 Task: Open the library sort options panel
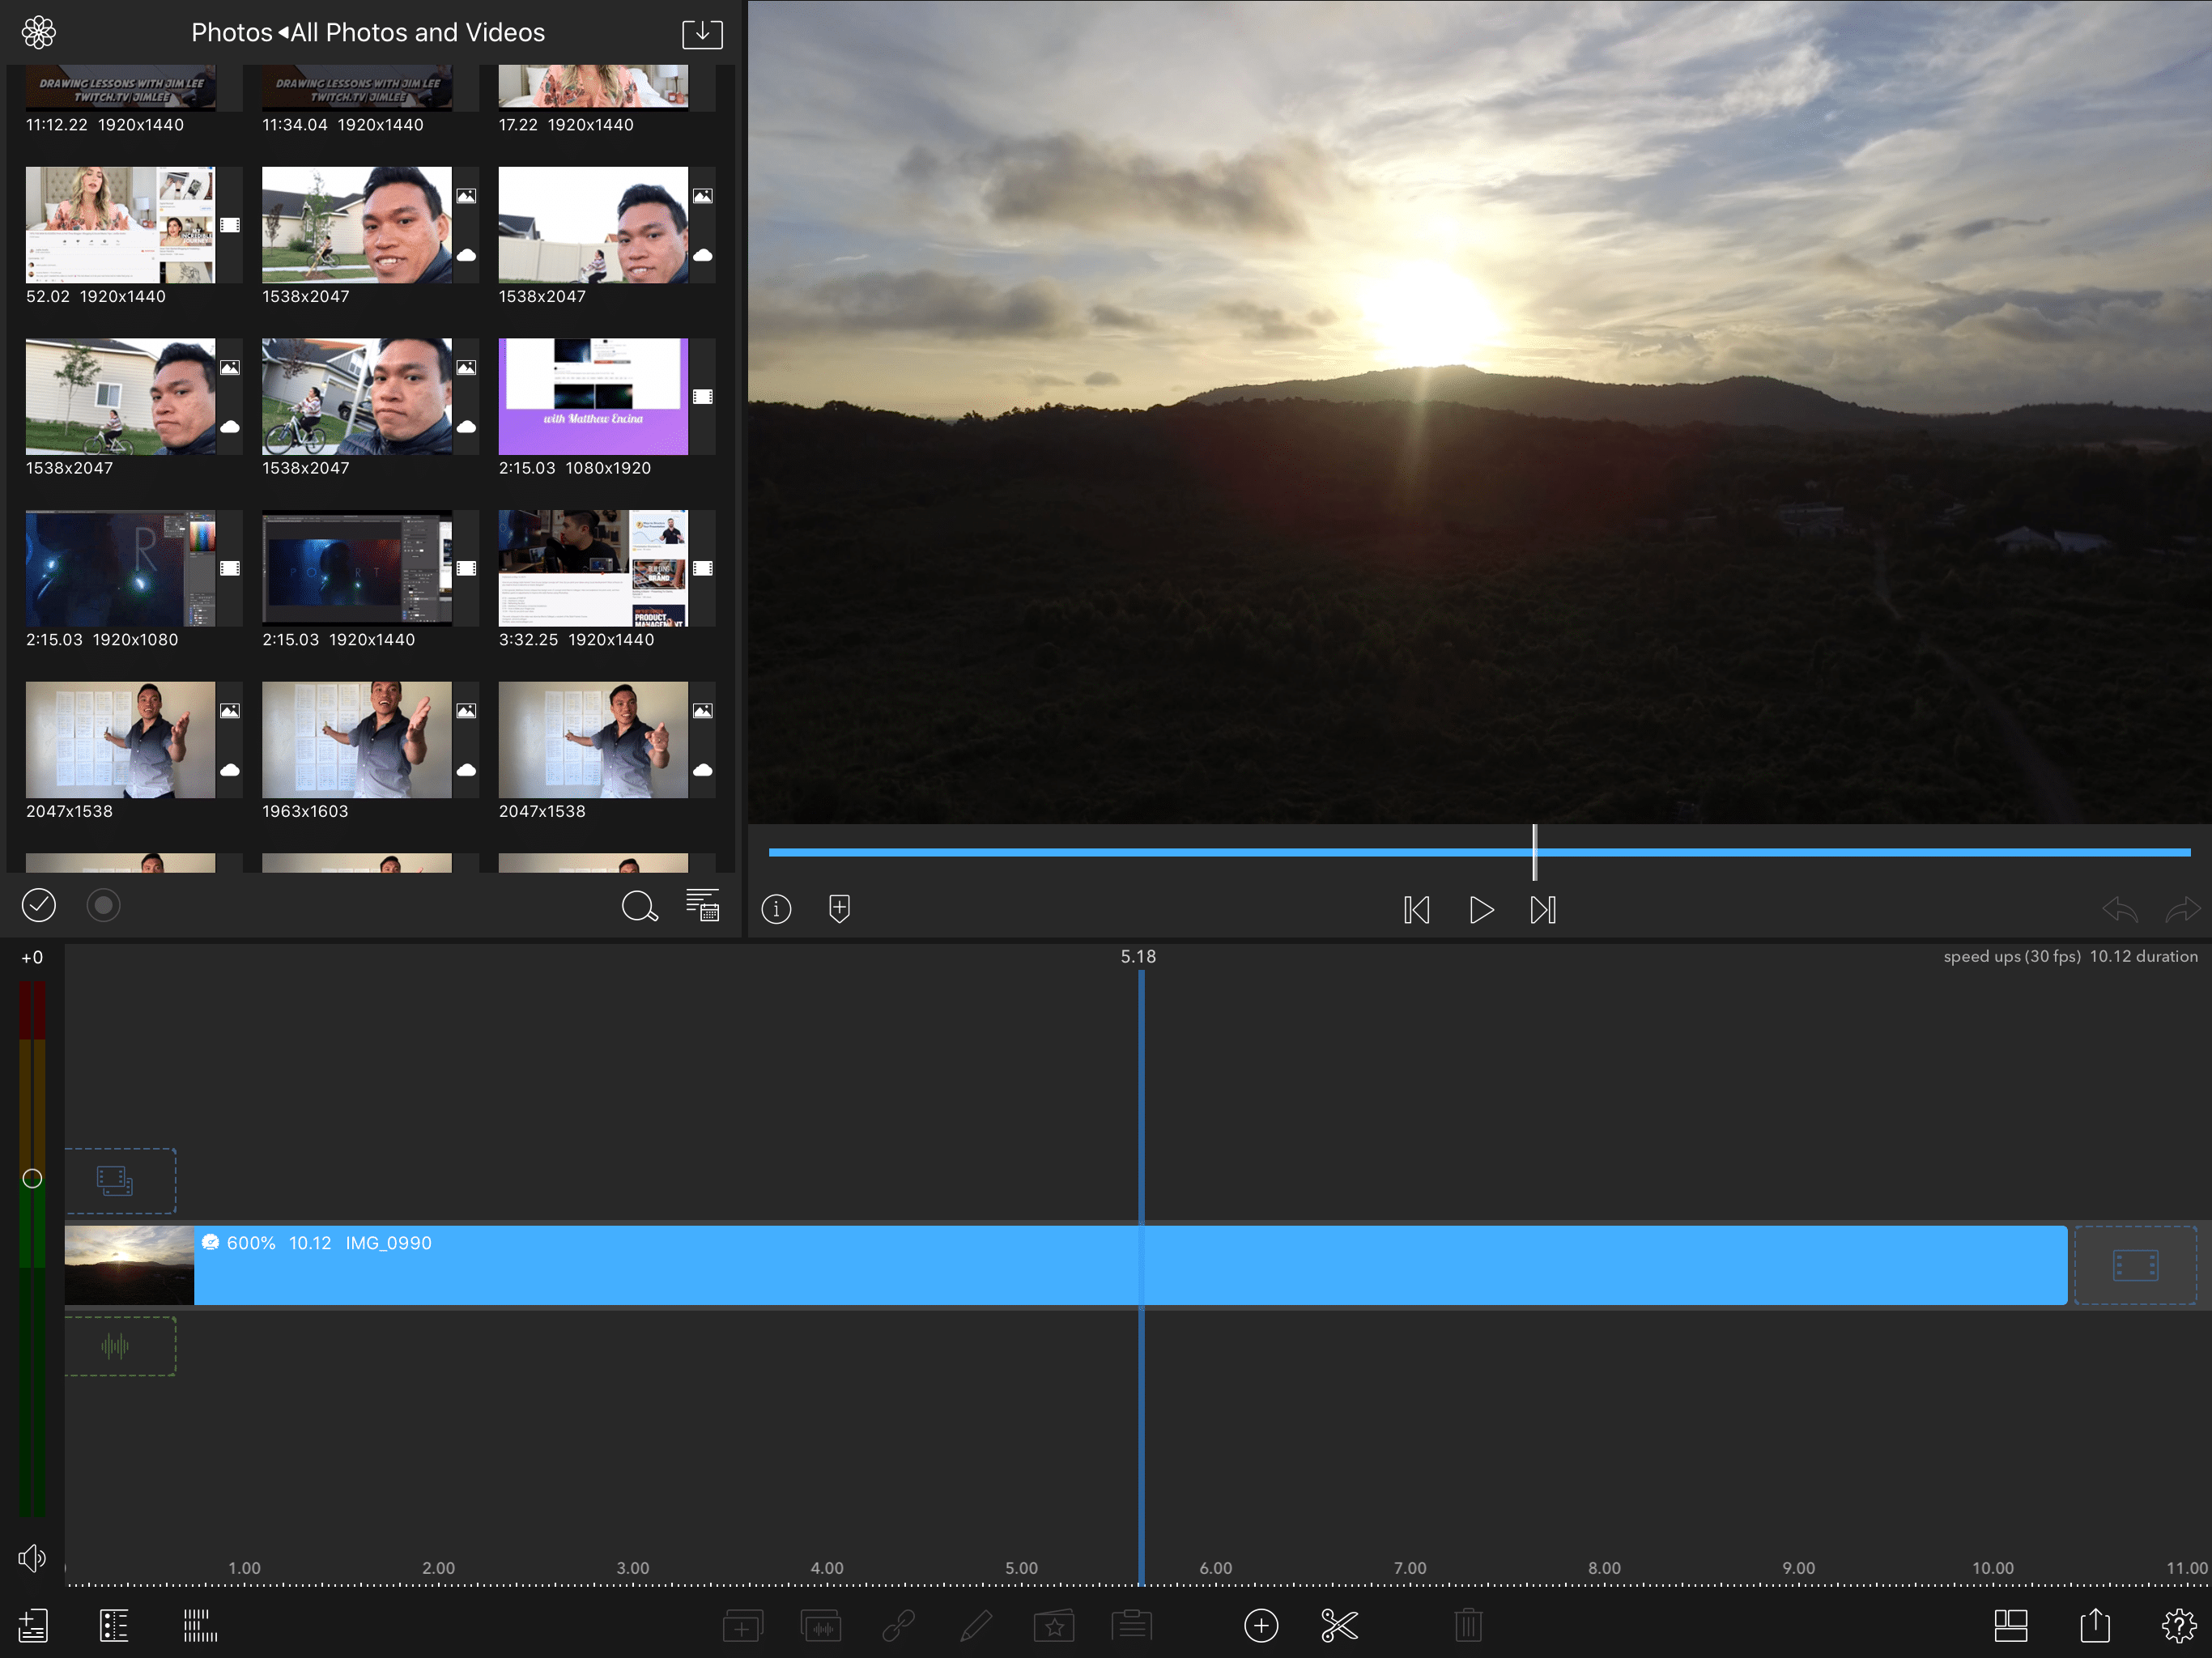702,905
